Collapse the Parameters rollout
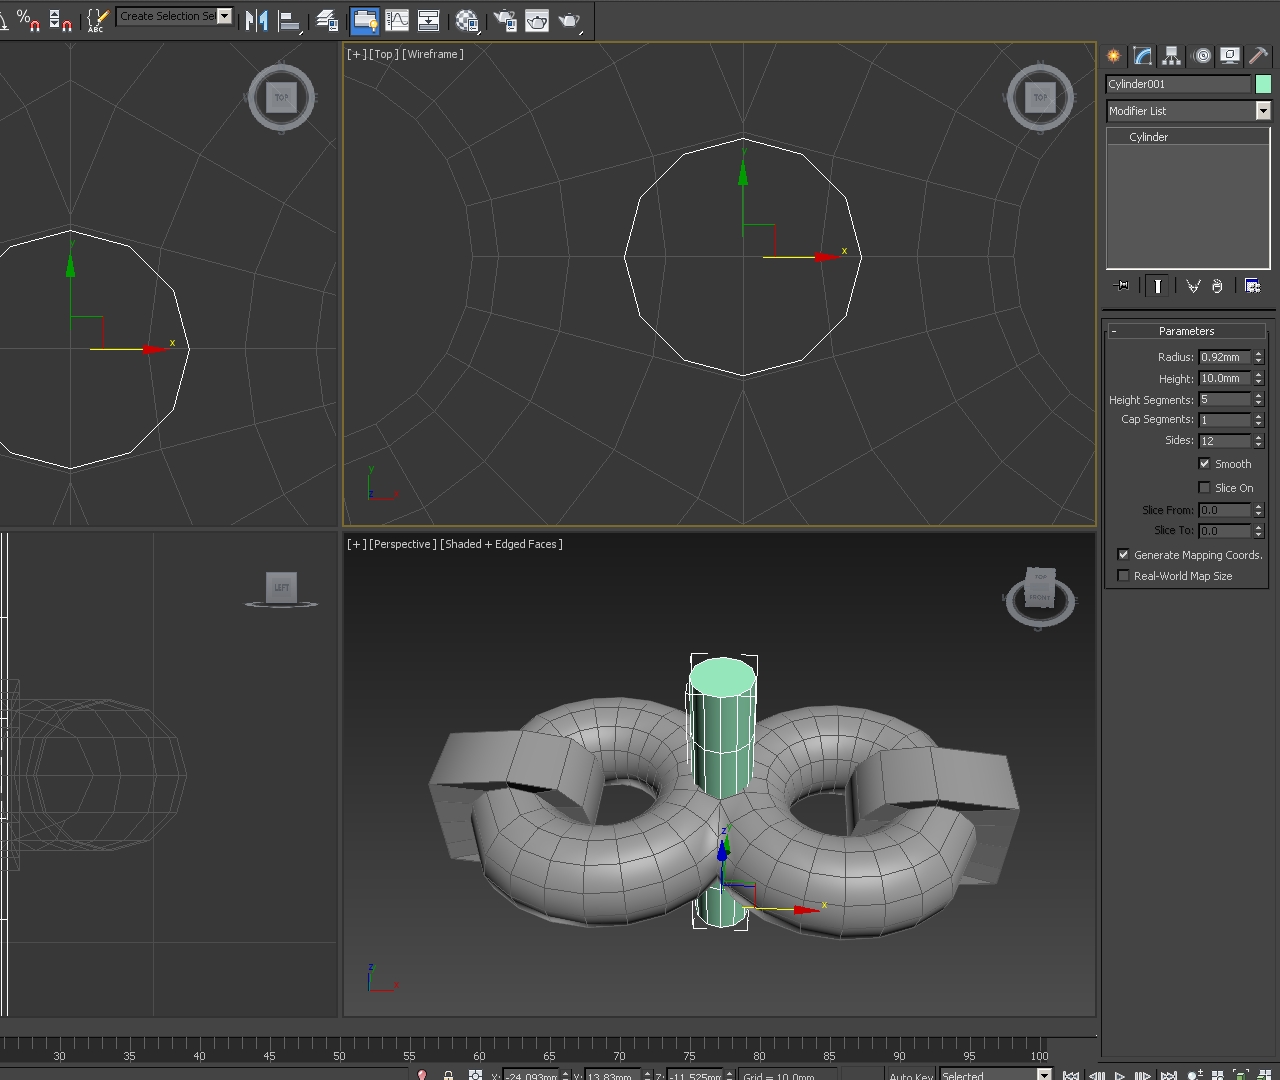The image size is (1280, 1080). tap(1114, 331)
